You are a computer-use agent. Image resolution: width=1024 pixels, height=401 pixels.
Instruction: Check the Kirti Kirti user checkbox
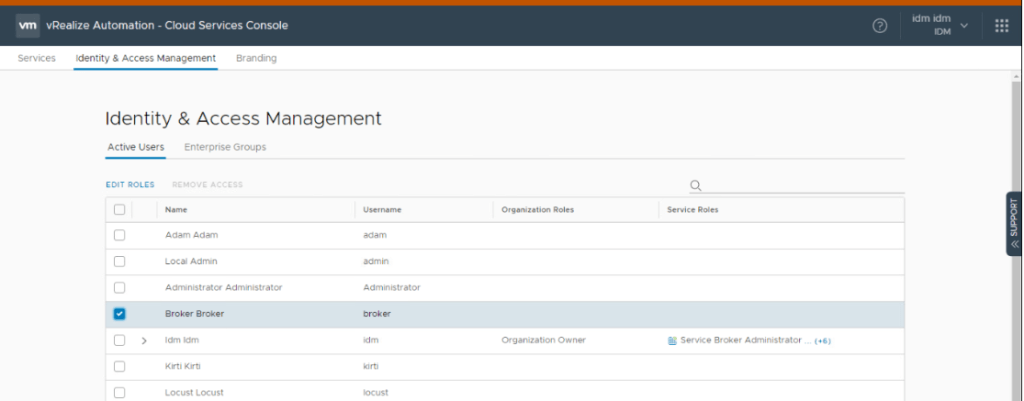119,366
